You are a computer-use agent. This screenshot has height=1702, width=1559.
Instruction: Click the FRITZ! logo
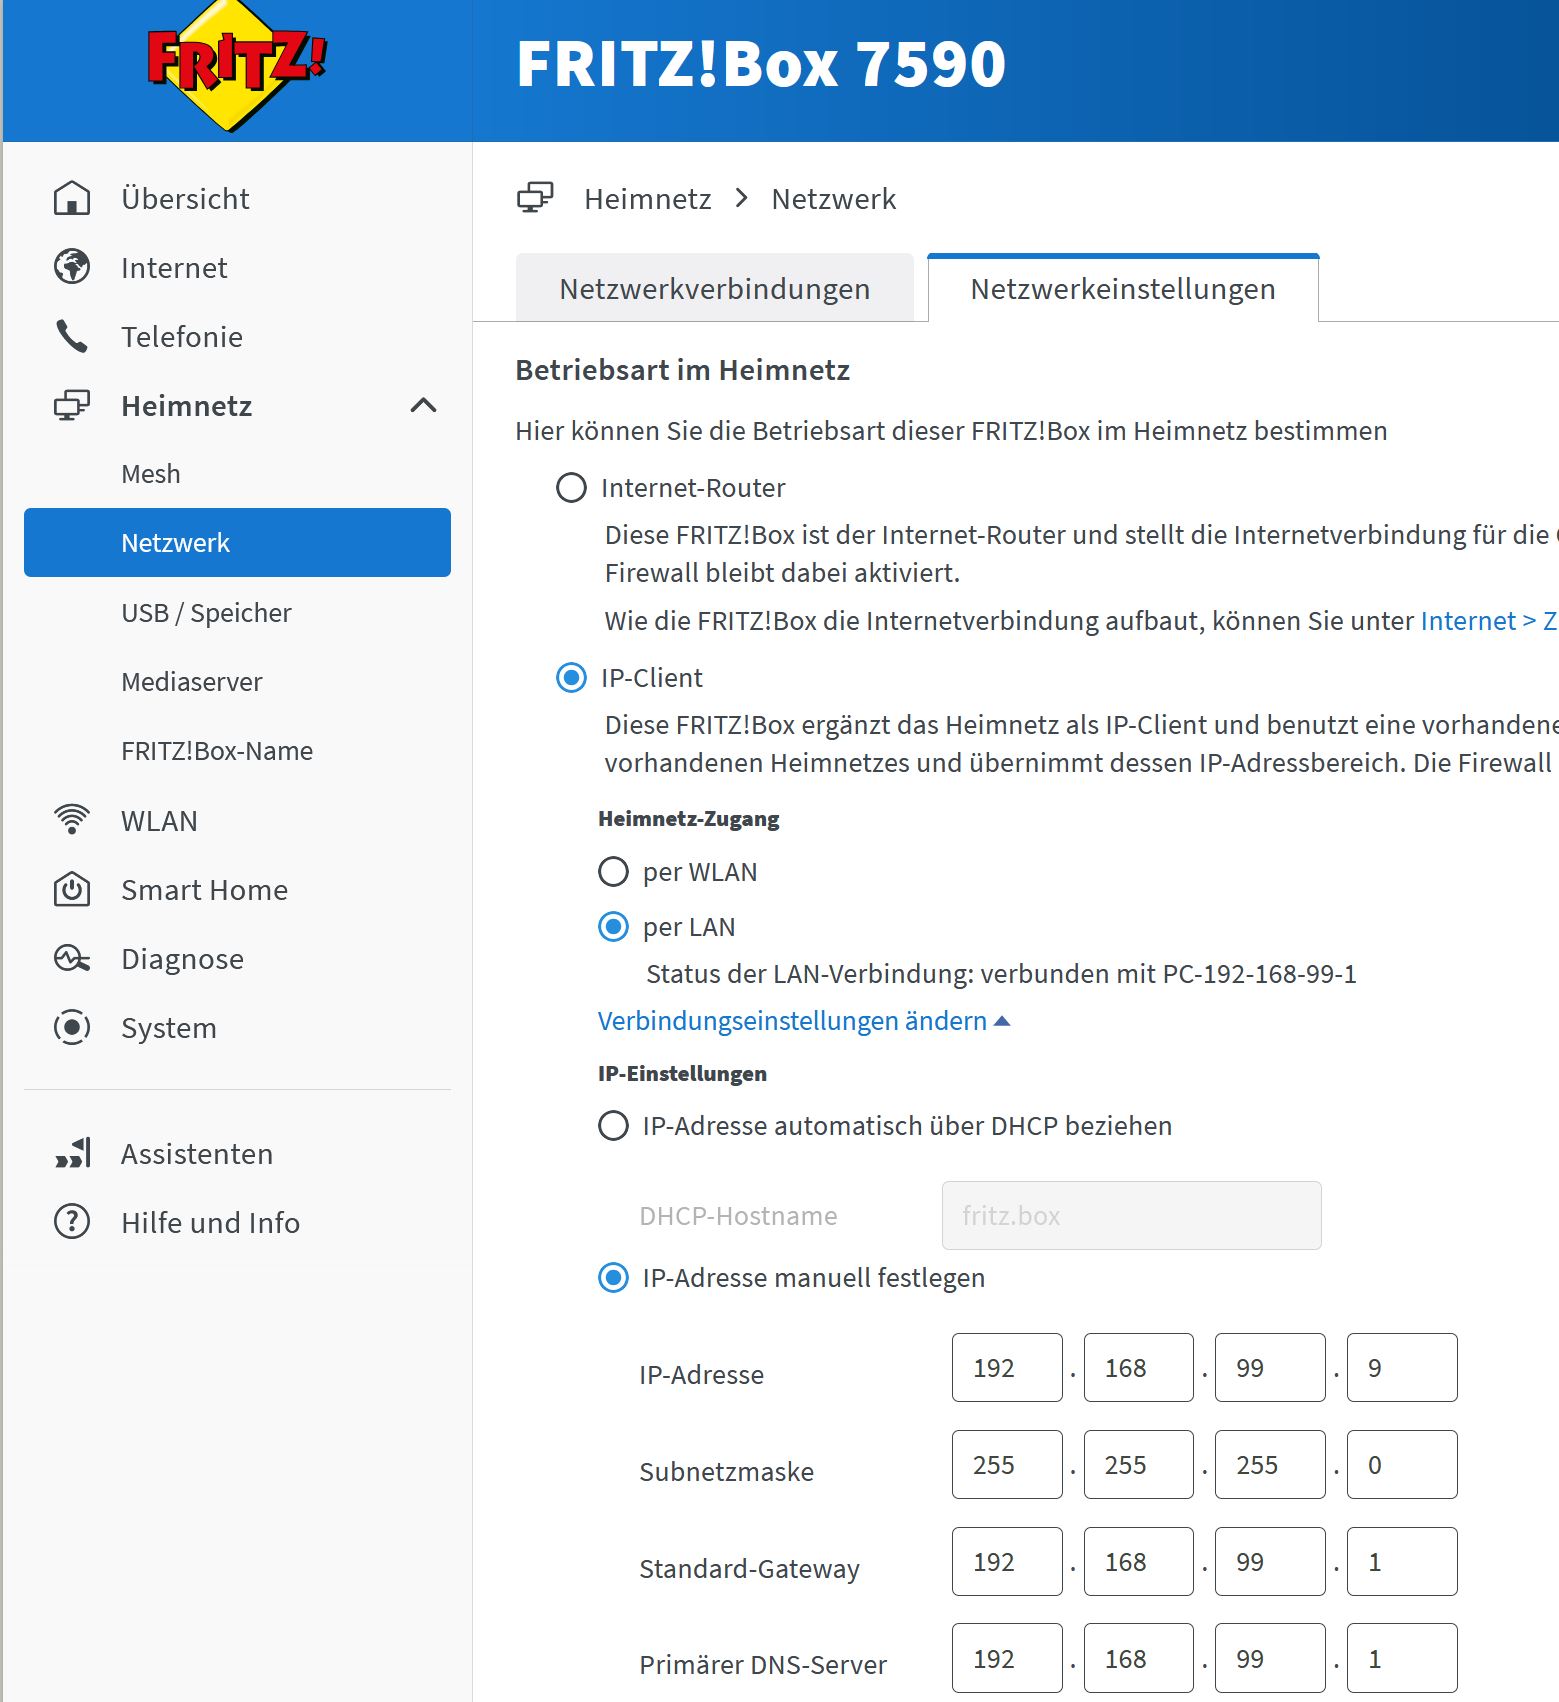point(236,65)
